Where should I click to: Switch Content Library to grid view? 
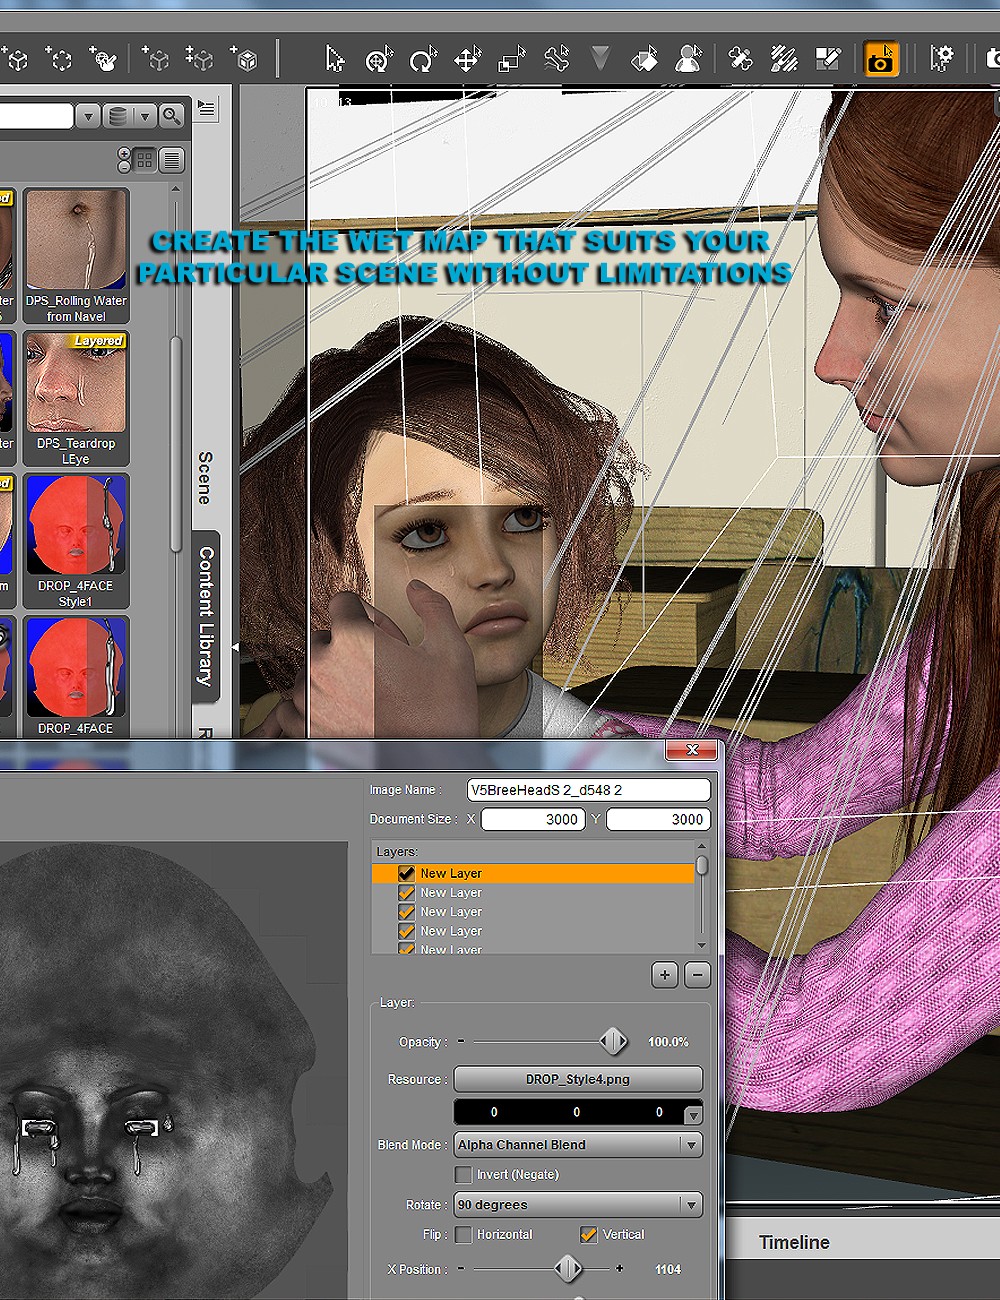[x=145, y=160]
